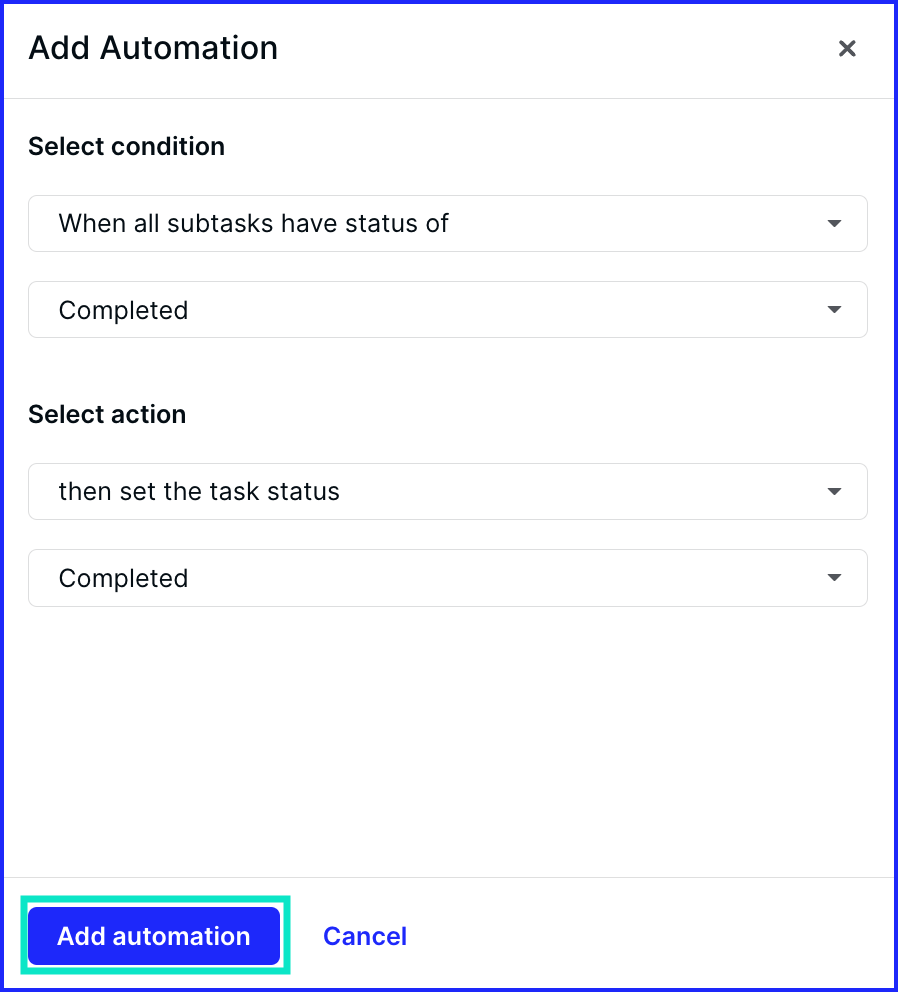Screen dimensions: 898x992
Task: Click the caret arrow on the task status action dropdown
Action: (x=834, y=492)
